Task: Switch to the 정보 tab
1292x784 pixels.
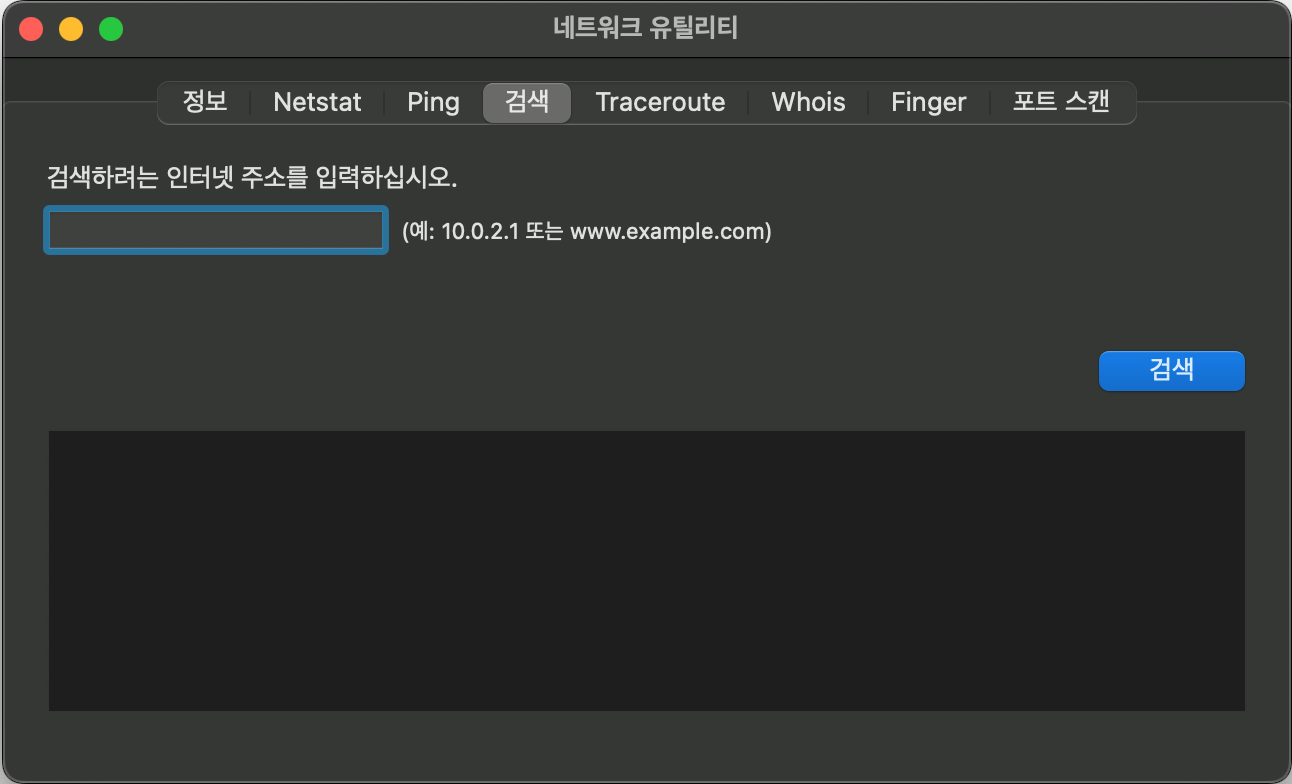Action: [205, 102]
